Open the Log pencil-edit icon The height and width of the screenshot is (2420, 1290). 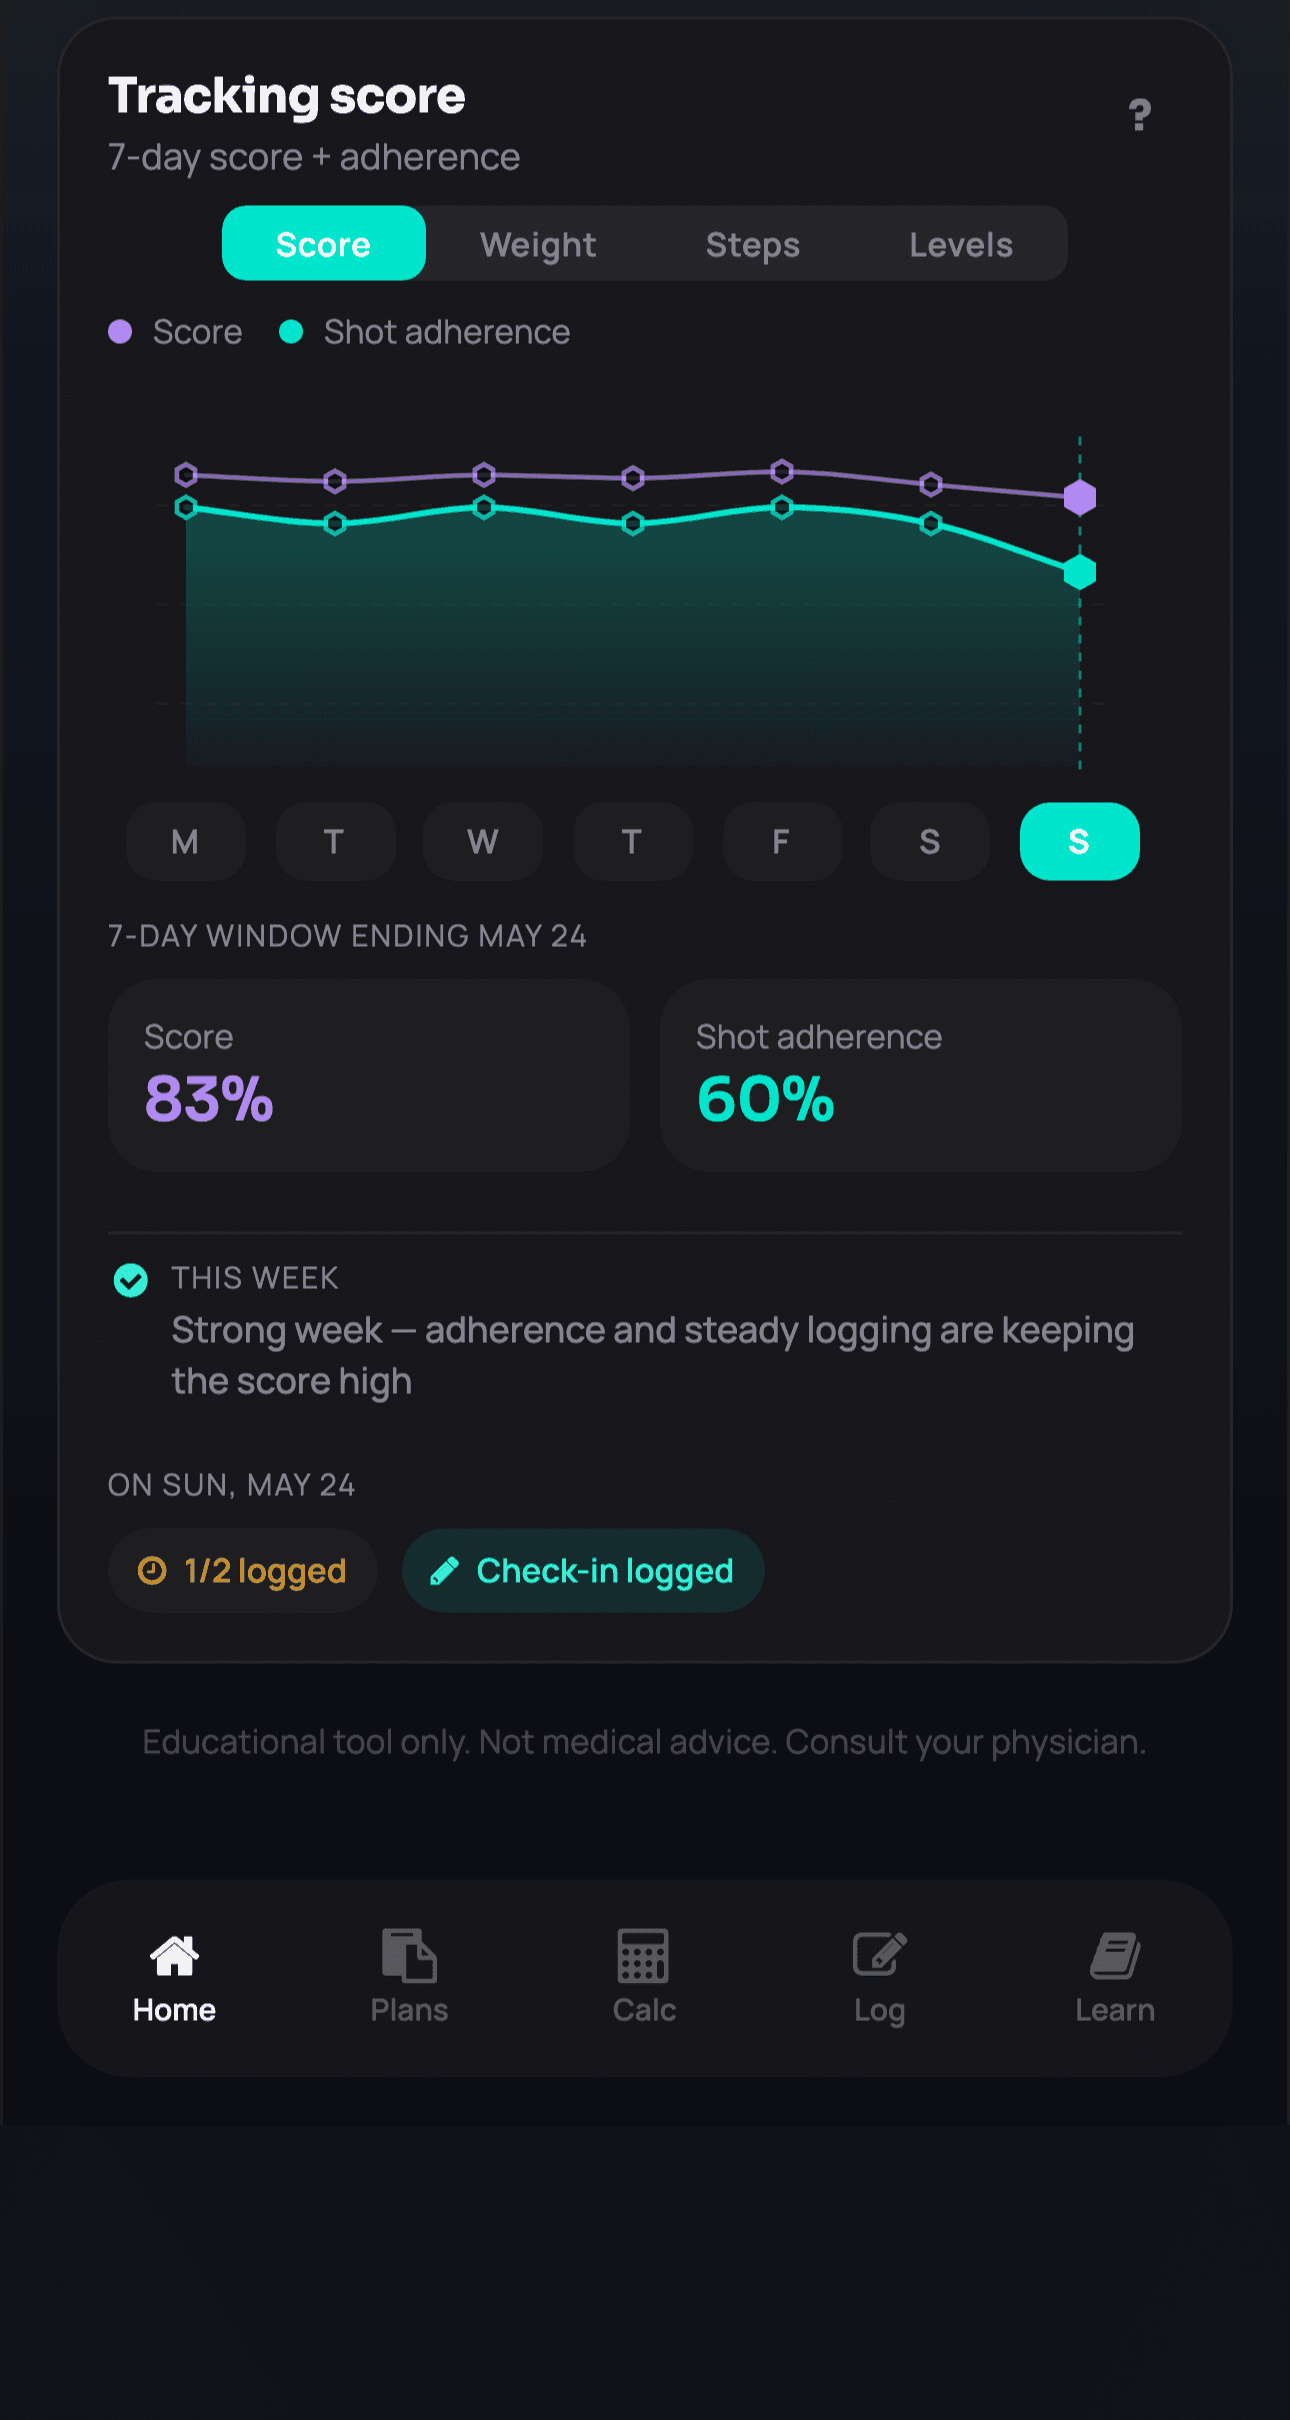(x=879, y=1955)
